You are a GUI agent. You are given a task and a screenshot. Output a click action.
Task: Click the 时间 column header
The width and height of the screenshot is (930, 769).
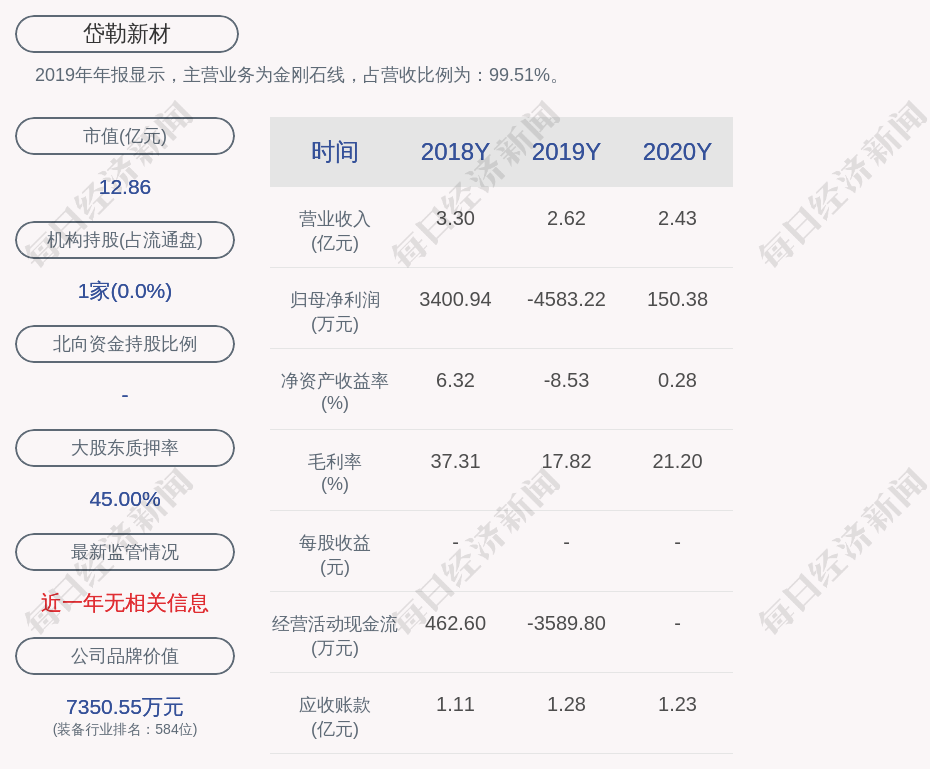[x=335, y=152]
